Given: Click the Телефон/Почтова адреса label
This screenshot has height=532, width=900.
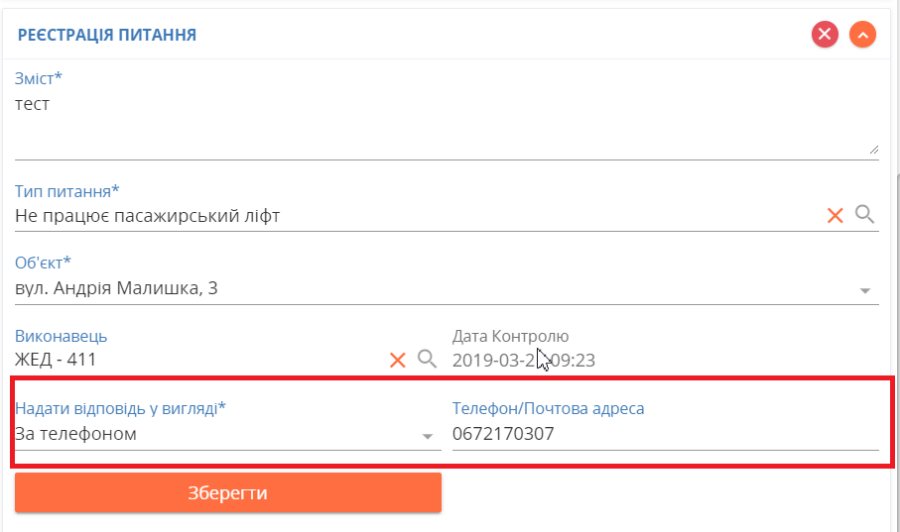Looking at the screenshot, I should pyautogui.click(x=548, y=409).
